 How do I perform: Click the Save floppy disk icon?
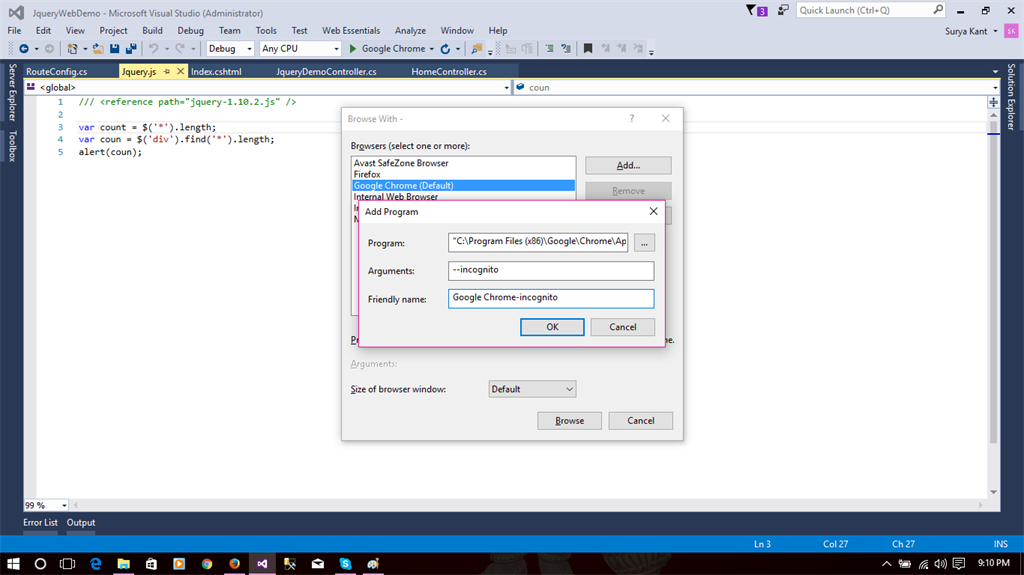click(115, 48)
